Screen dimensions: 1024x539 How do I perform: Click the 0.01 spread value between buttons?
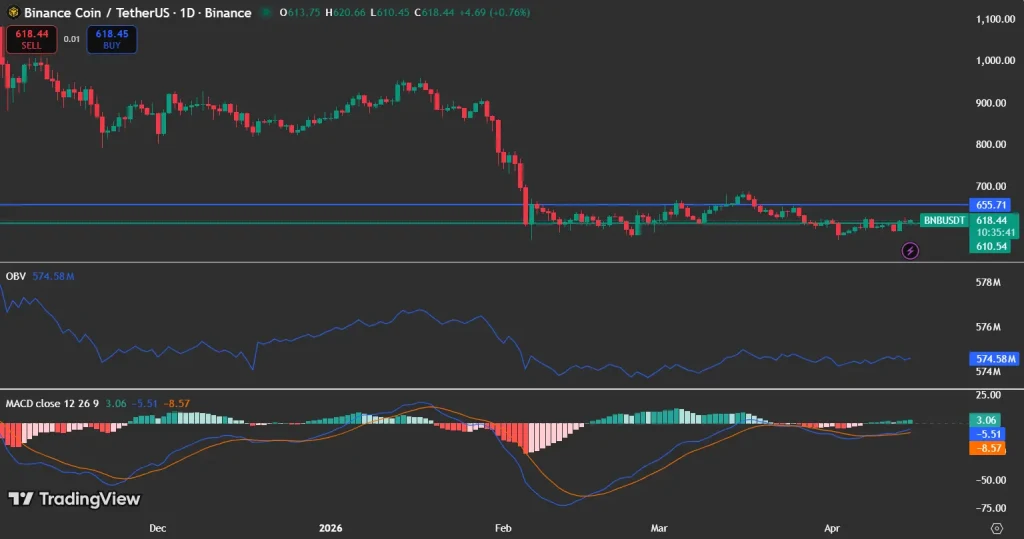pyautogui.click(x=72, y=39)
